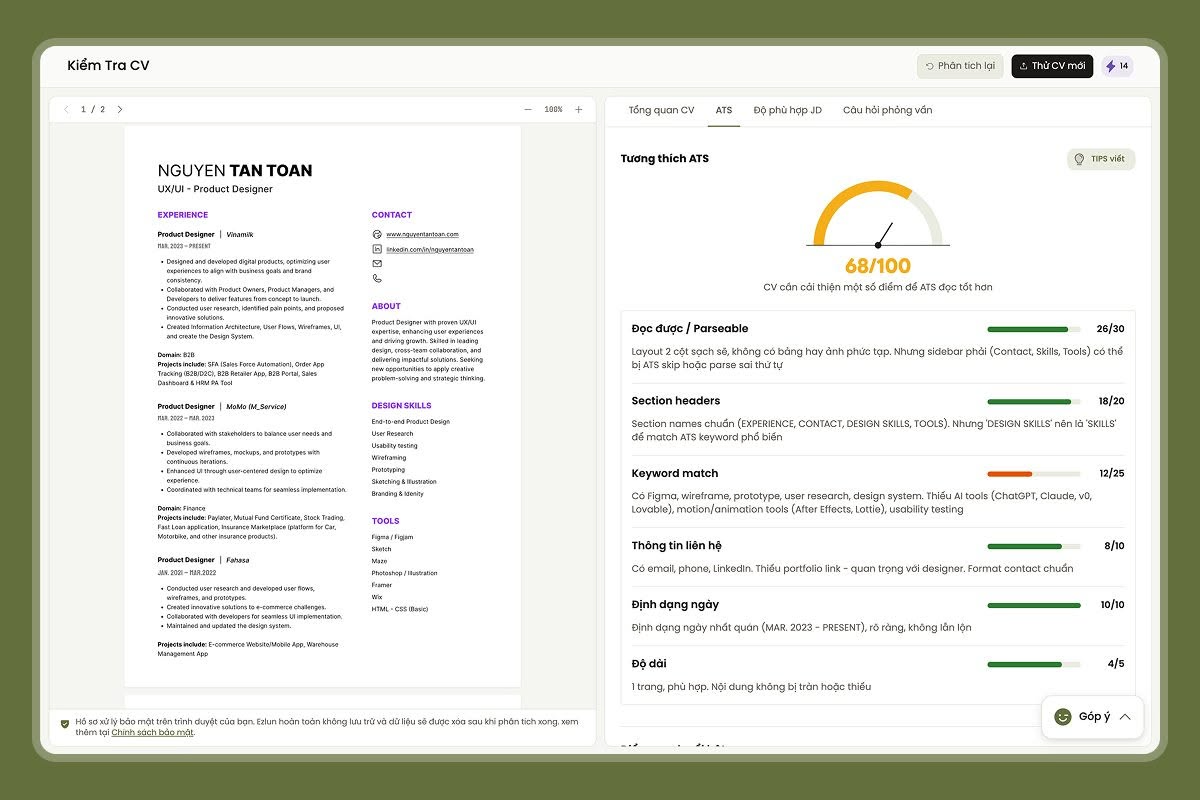Open www.nguyentantoan.com link in CV
Viewport: 1200px width, 800px height.
click(422, 234)
